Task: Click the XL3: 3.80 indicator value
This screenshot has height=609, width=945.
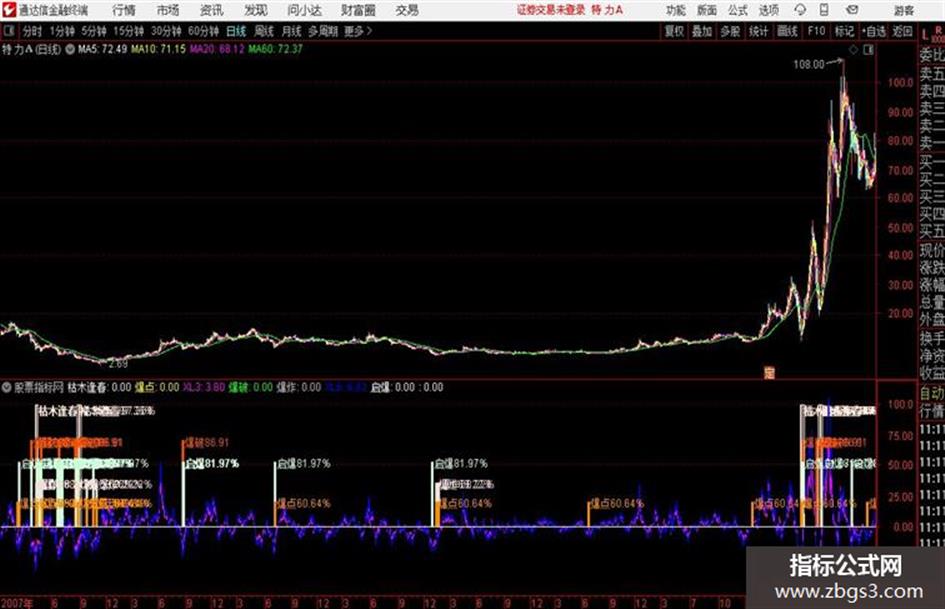Action: [x=204, y=387]
